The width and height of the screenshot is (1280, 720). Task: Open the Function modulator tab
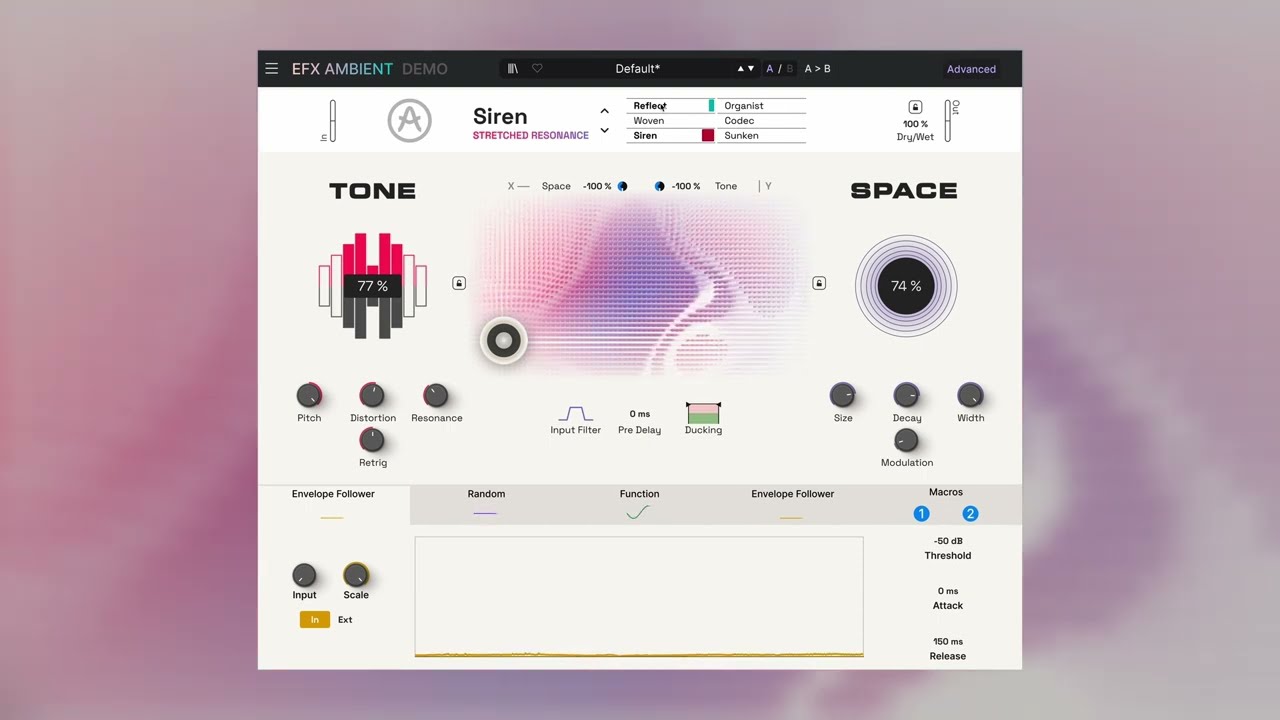(x=639, y=505)
